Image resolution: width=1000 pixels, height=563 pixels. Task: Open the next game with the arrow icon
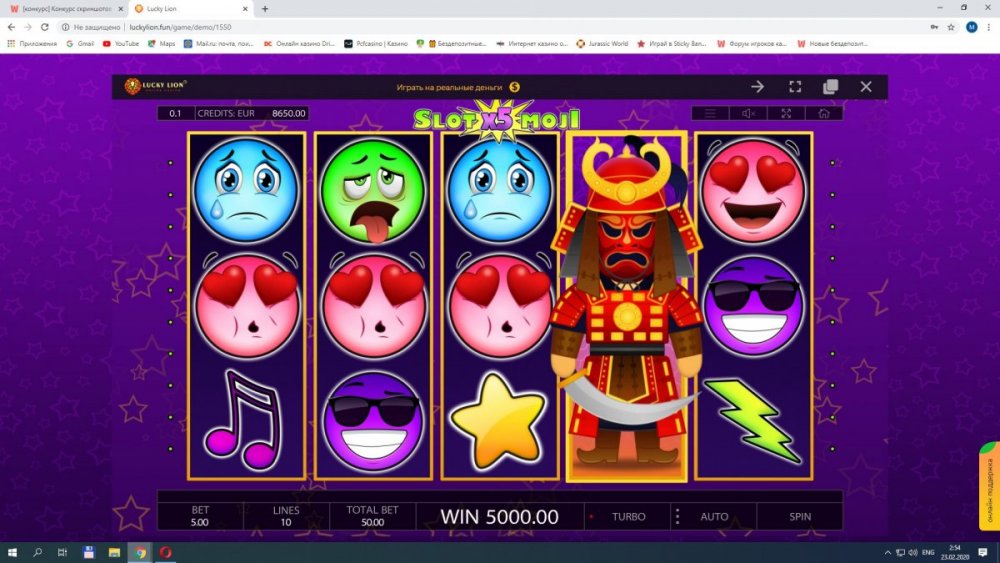point(758,87)
